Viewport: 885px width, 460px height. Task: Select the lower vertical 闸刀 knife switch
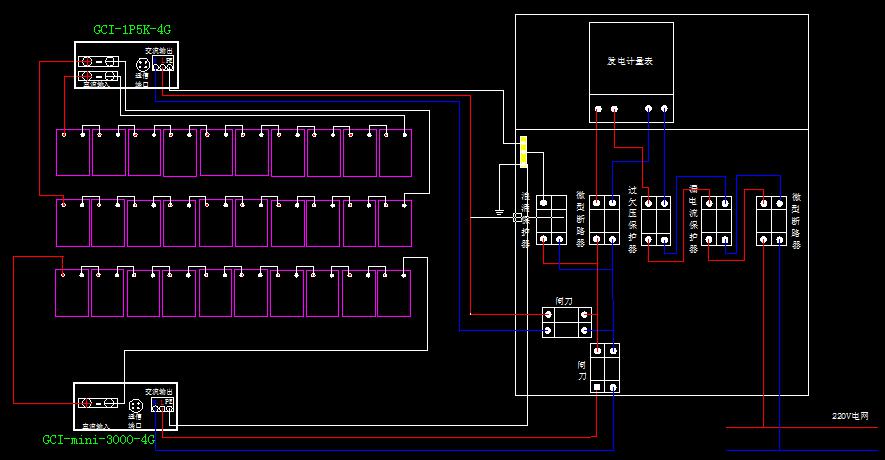tap(604, 367)
